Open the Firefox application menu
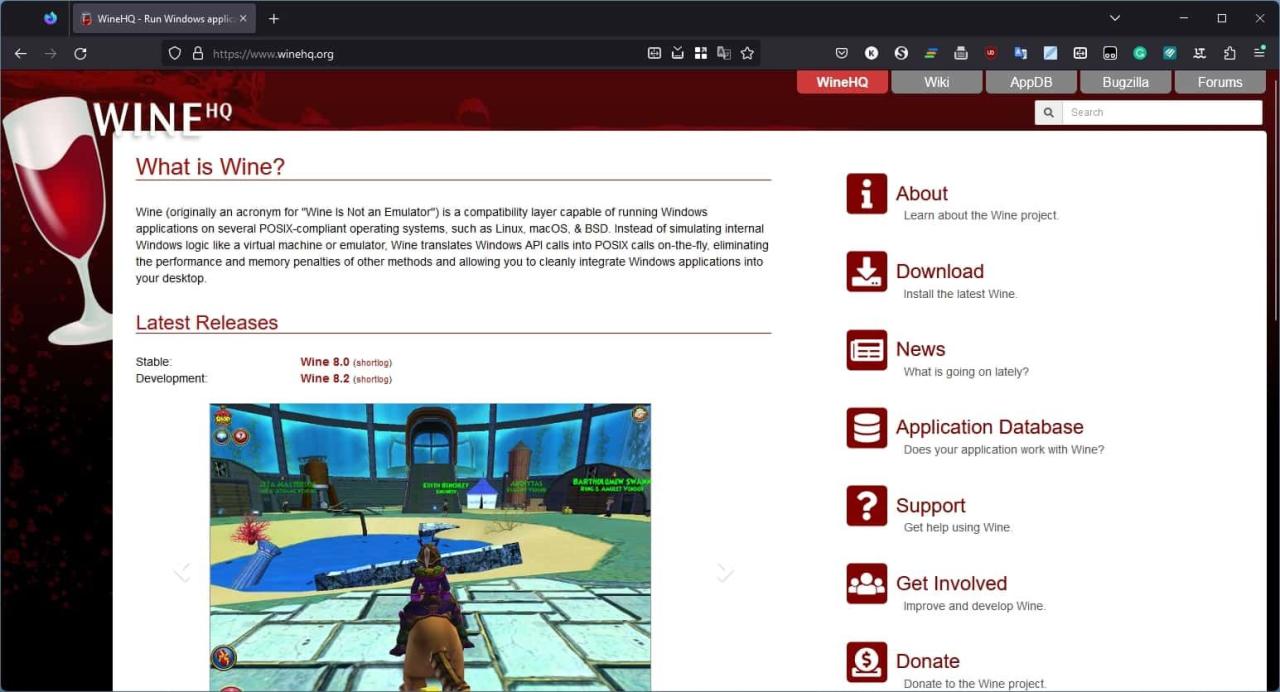Screen dimensions: 1280x692 tap(1259, 54)
